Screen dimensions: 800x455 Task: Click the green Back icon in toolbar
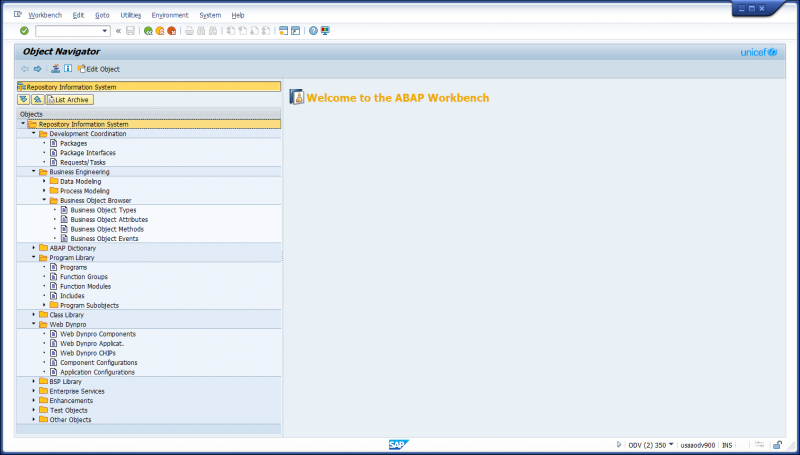click(148, 31)
